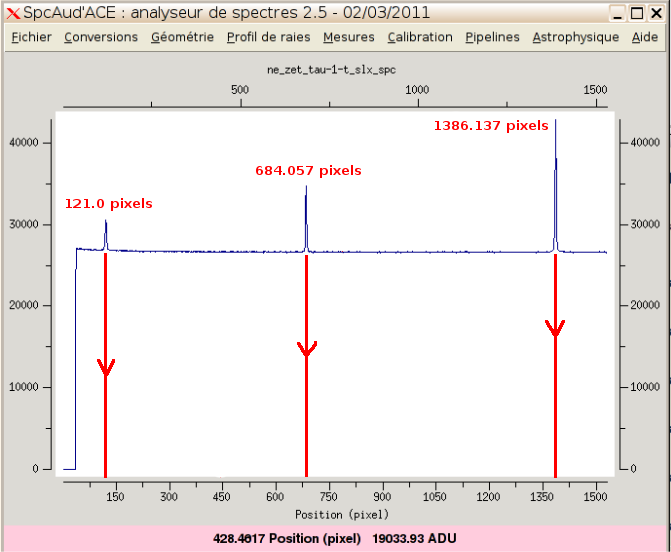The width and height of the screenshot is (671, 552).
Task: Click the 10000 label on the right axis
Action: pos(645,387)
